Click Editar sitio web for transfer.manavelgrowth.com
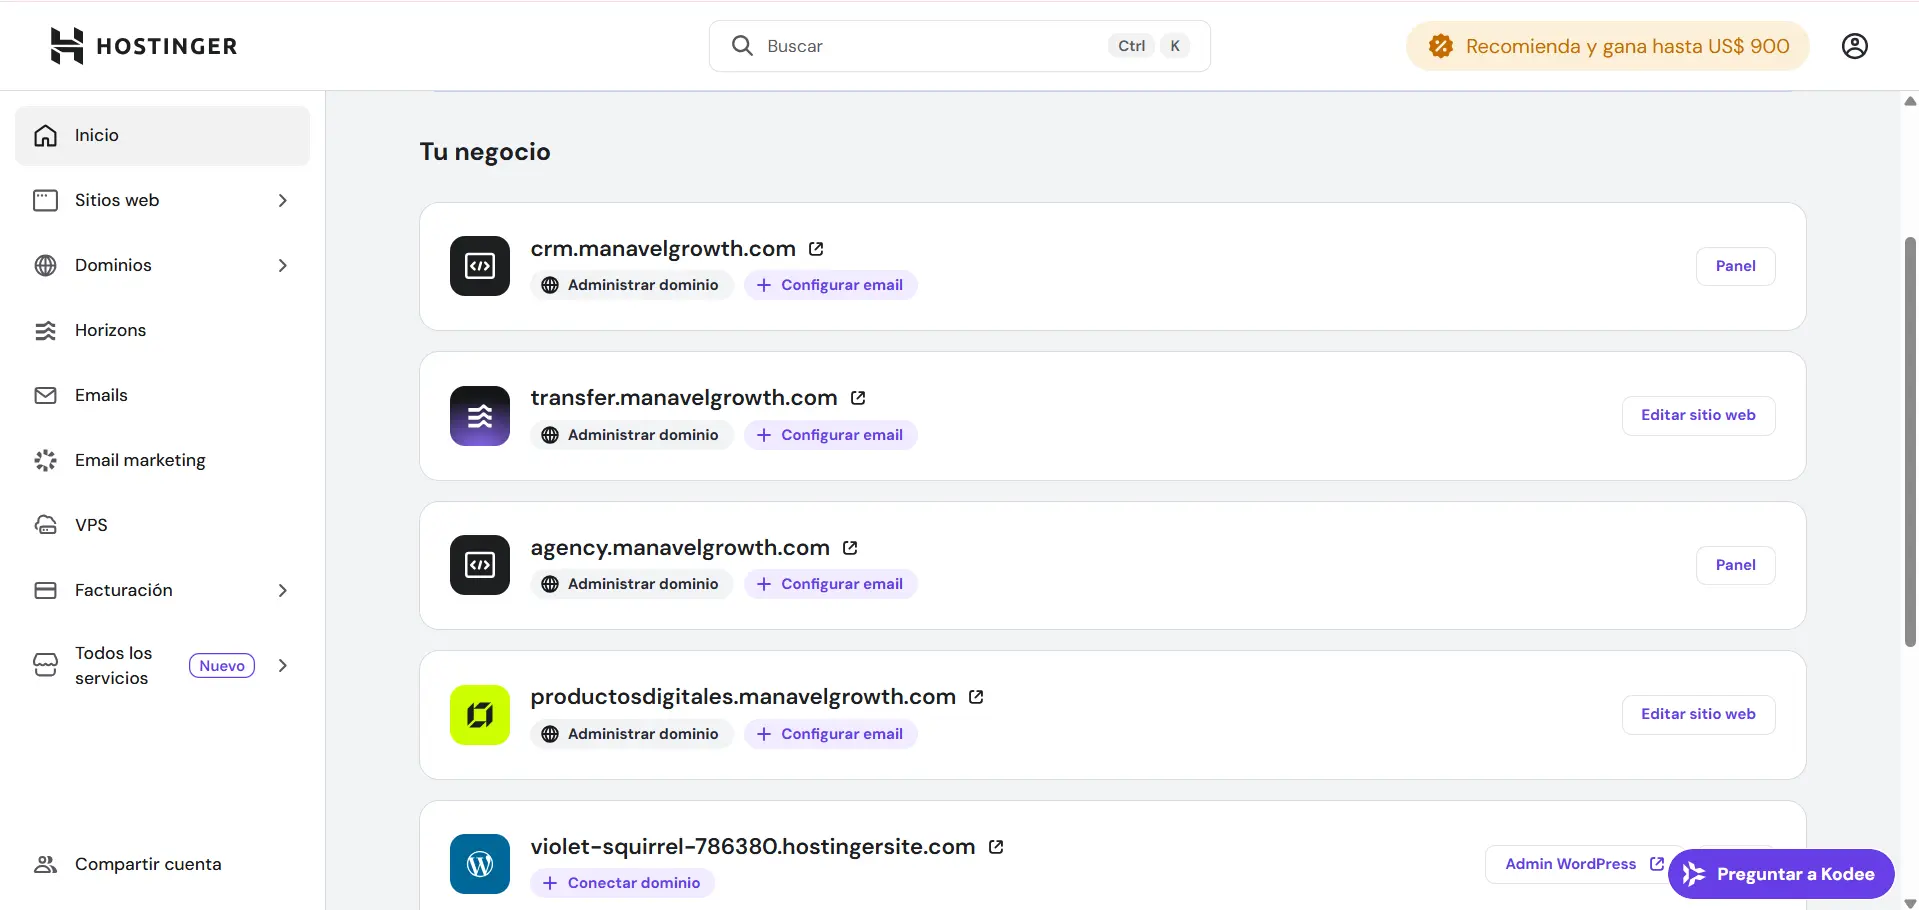The image size is (1919, 910). [x=1698, y=415]
